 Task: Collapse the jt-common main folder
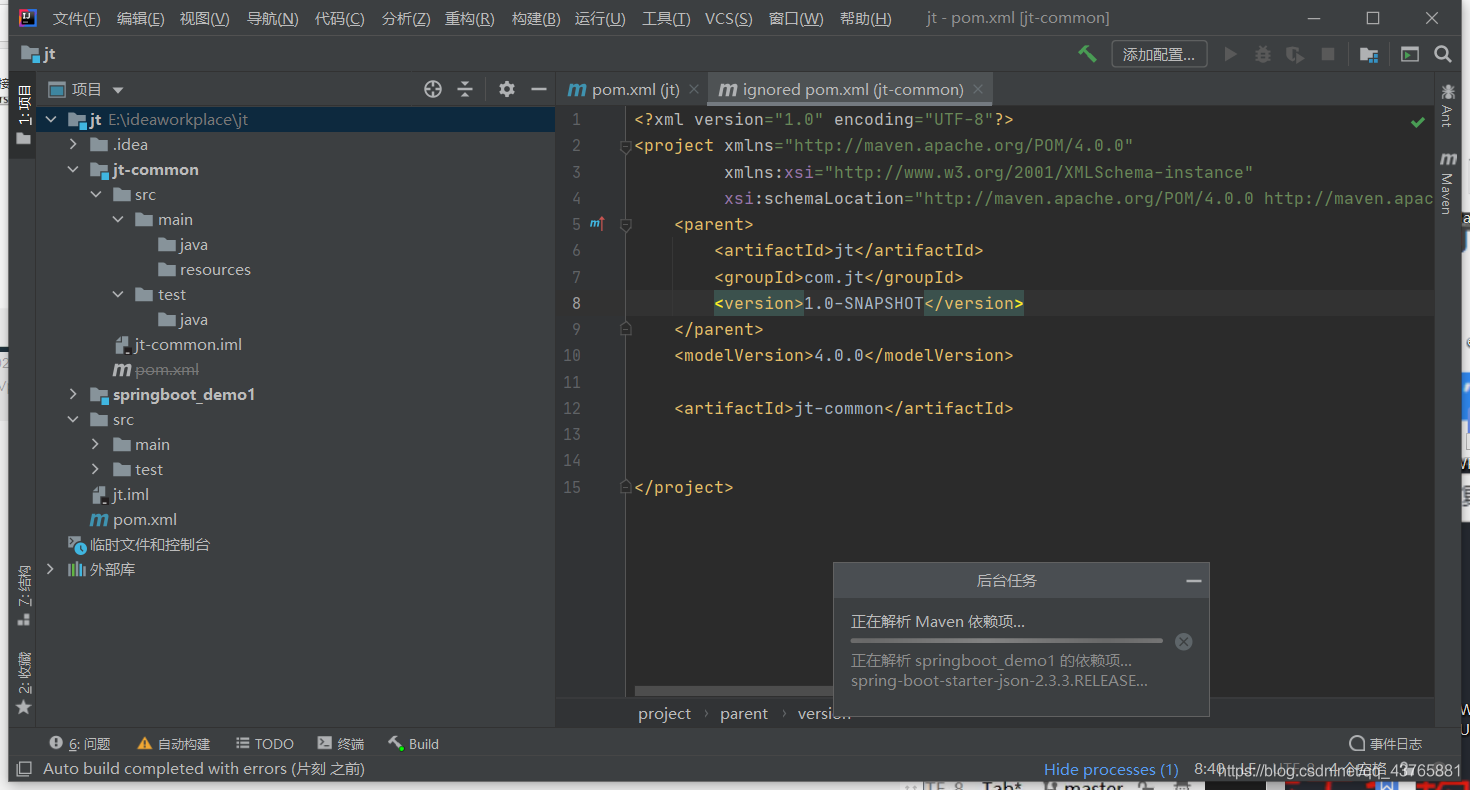click(x=118, y=220)
